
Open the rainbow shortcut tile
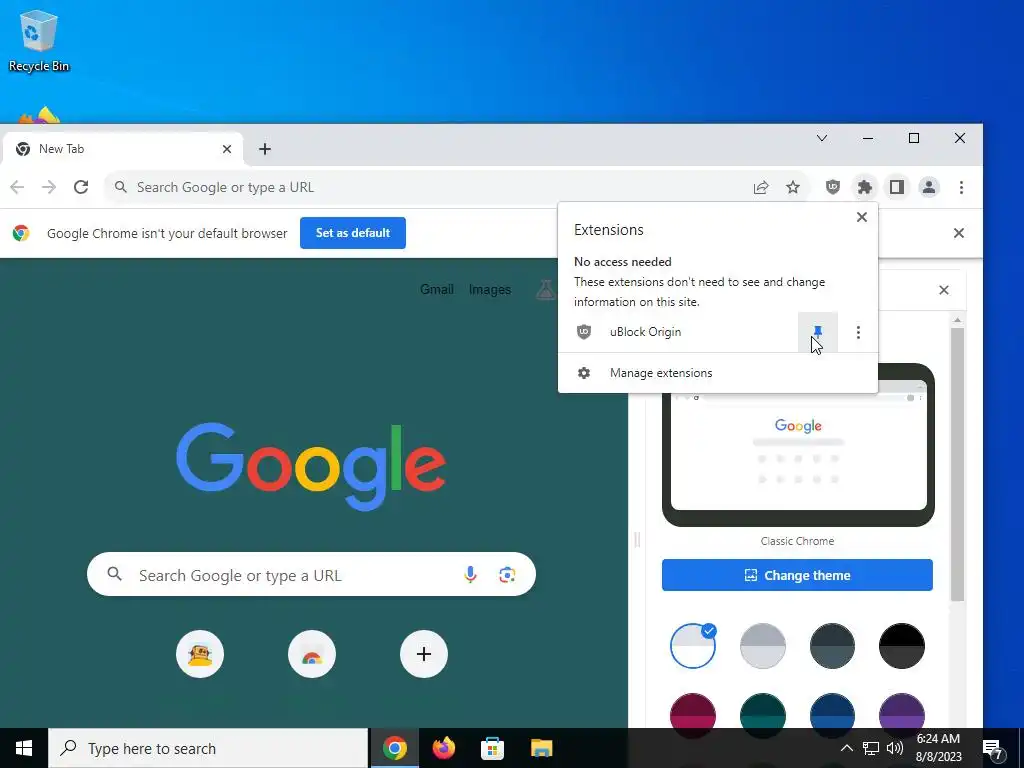[x=312, y=654]
